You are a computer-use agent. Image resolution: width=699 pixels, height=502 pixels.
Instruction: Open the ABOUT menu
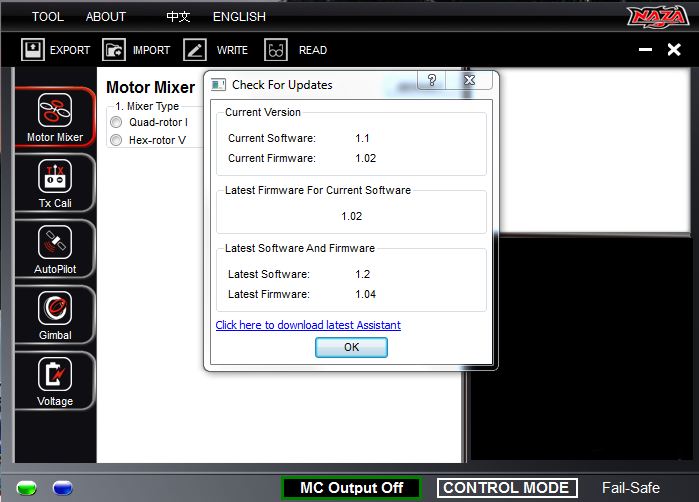106,17
